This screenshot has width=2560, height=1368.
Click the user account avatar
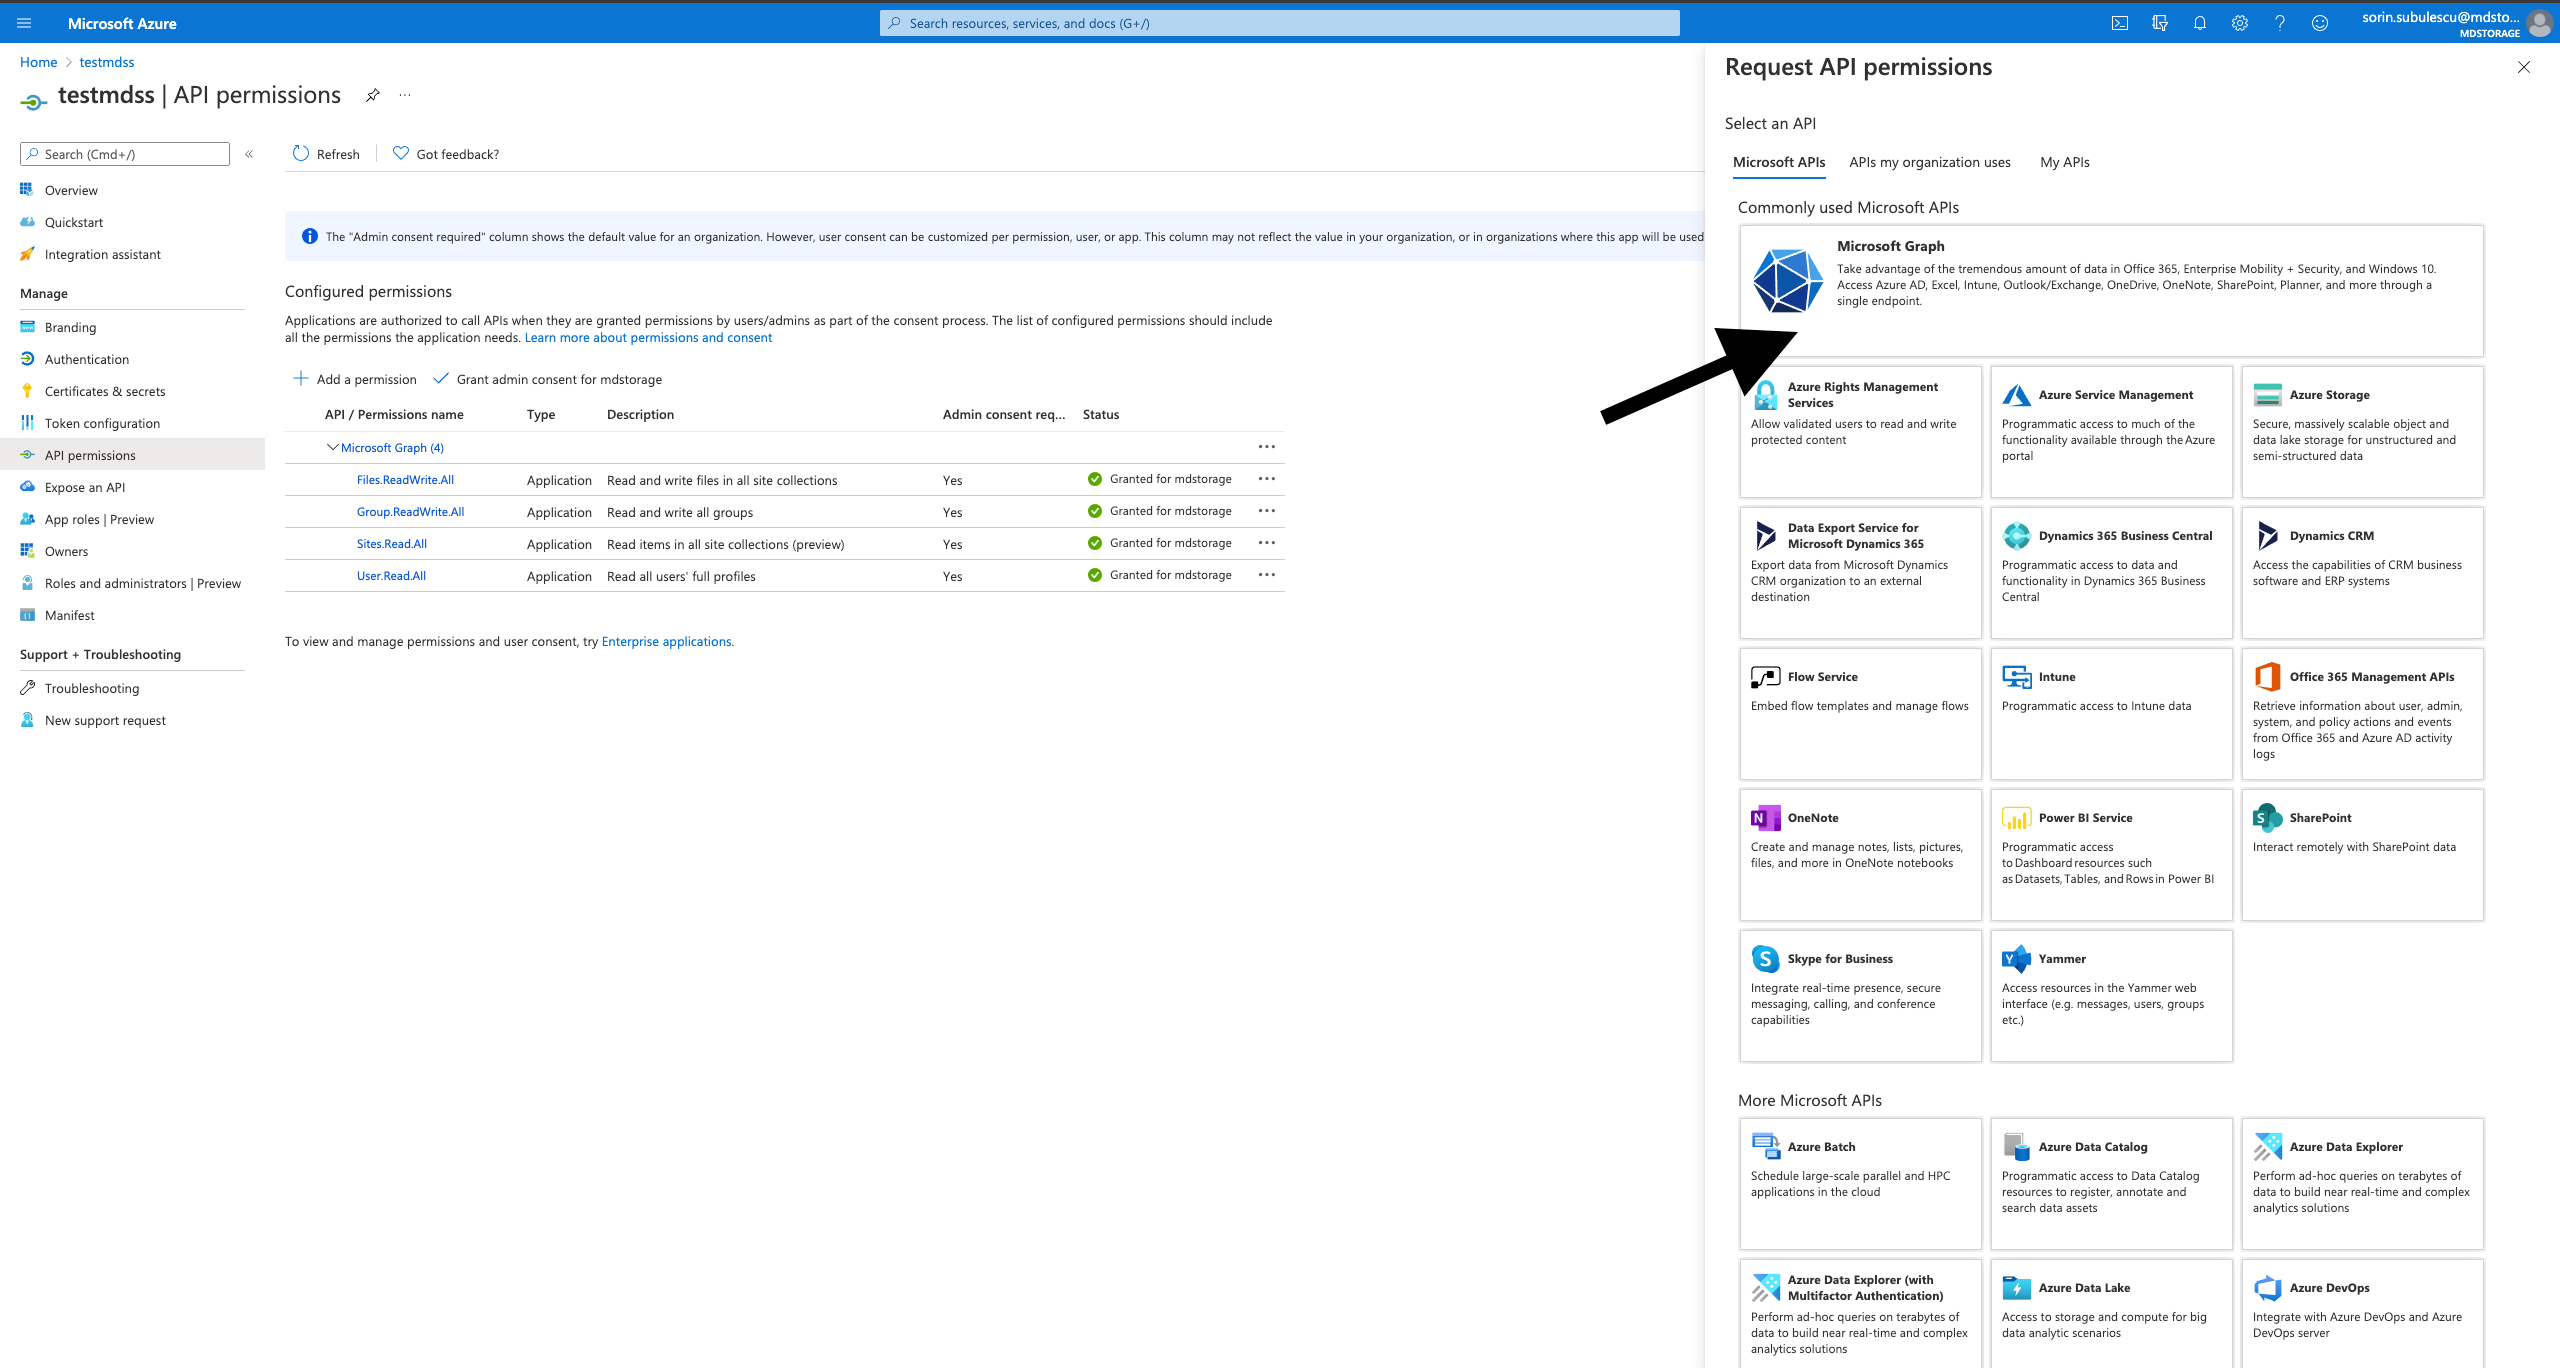2539,23
